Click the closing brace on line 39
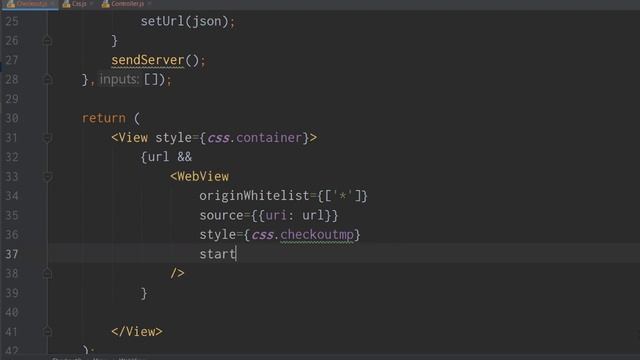 pyautogui.click(x=144, y=293)
